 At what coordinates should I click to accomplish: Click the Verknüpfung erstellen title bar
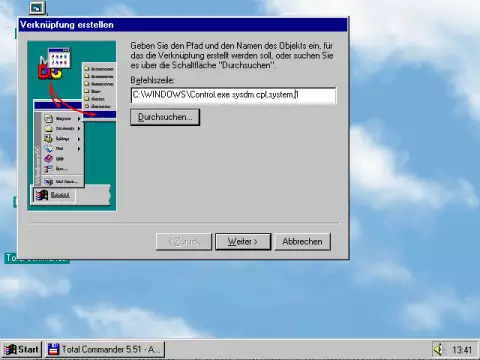[x=183, y=25]
